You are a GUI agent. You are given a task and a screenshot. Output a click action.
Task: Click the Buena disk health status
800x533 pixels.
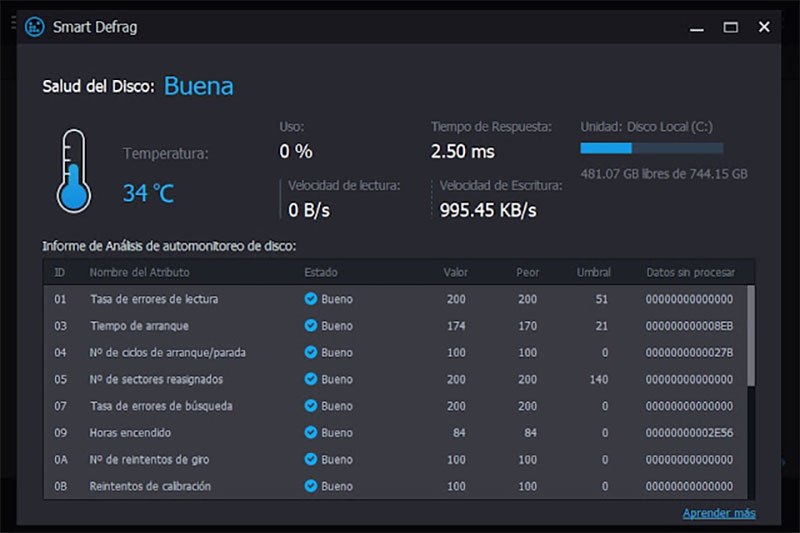(x=198, y=86)
